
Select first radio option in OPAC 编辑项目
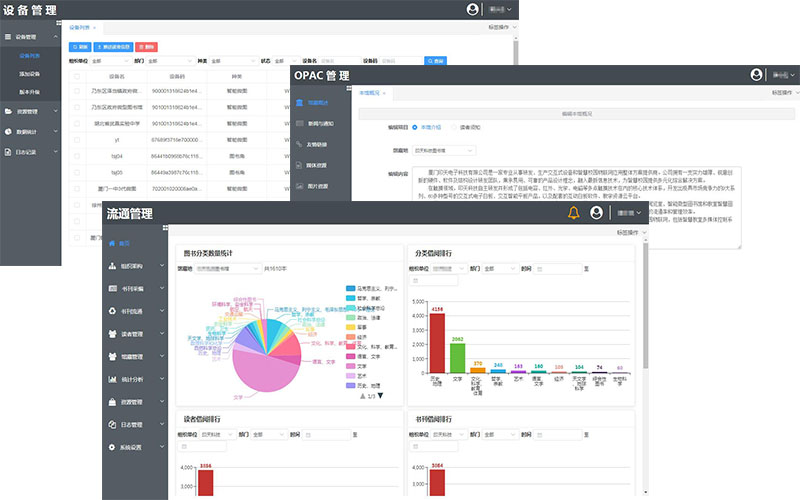pos(415,127)
